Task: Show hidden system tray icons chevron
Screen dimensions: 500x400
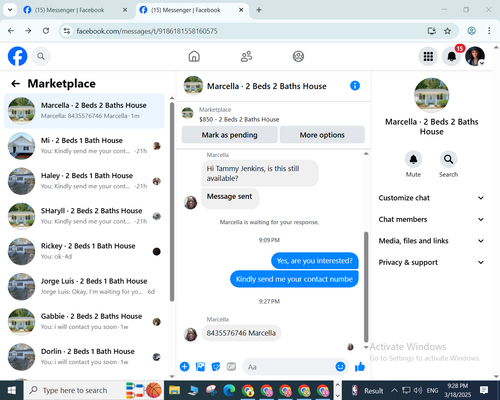Action: 394,390
